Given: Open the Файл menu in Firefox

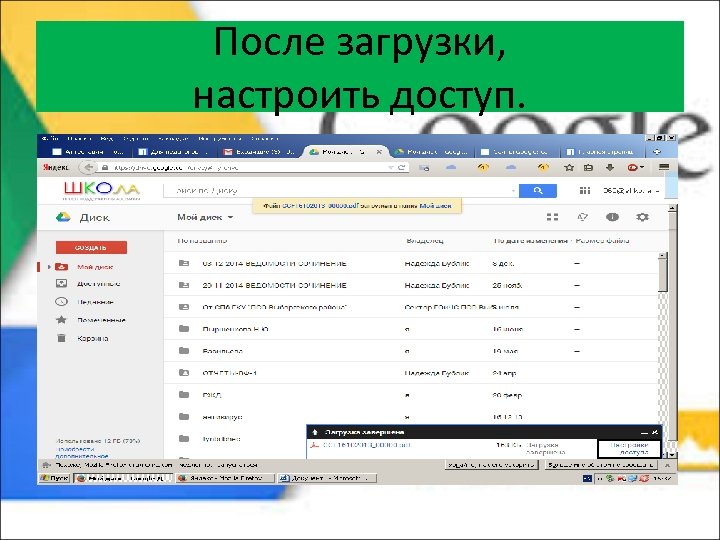Looking at the screenshot, I should (50, 138).
